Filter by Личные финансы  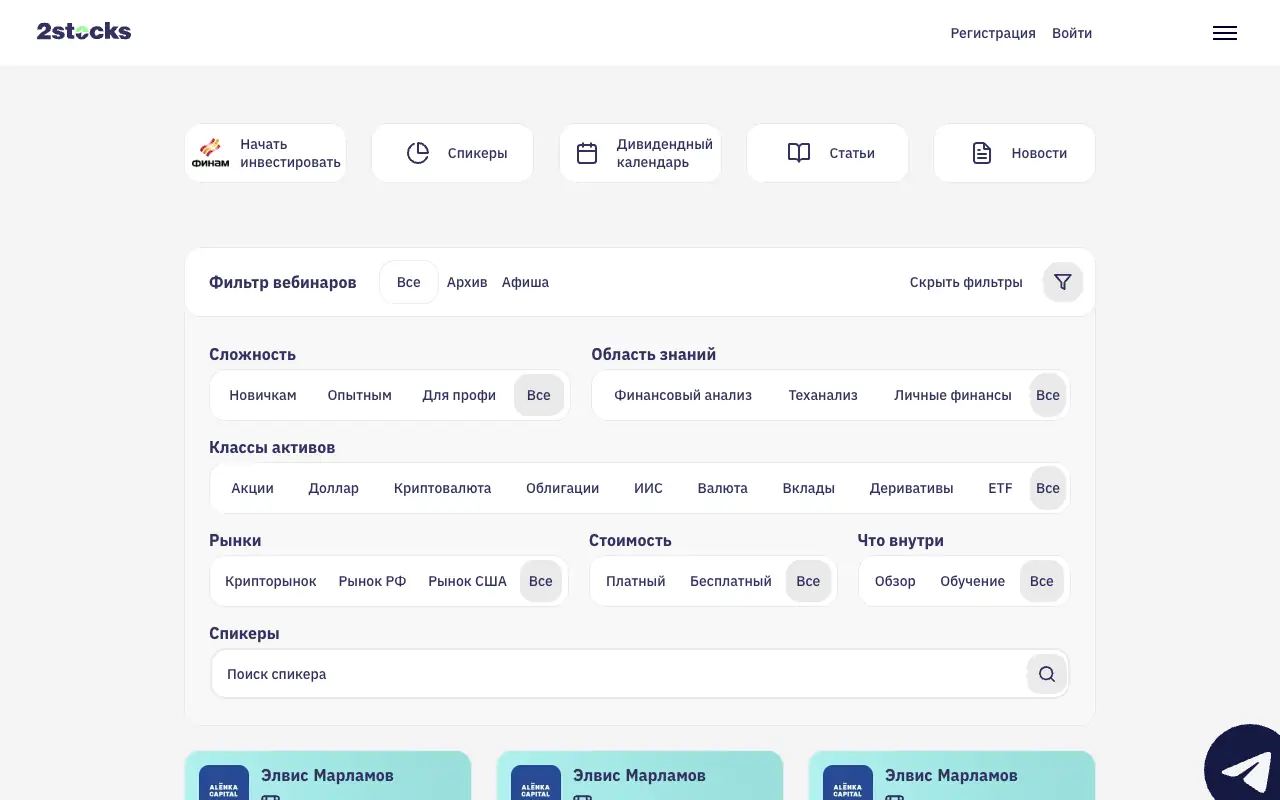coord(953,395)
